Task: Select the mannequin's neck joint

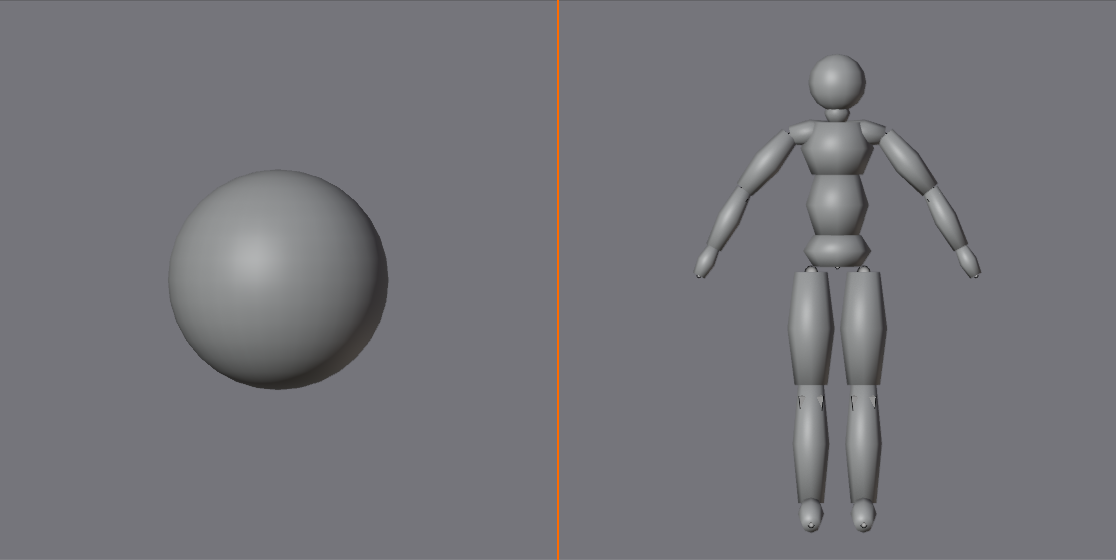Action: point(837,115)
